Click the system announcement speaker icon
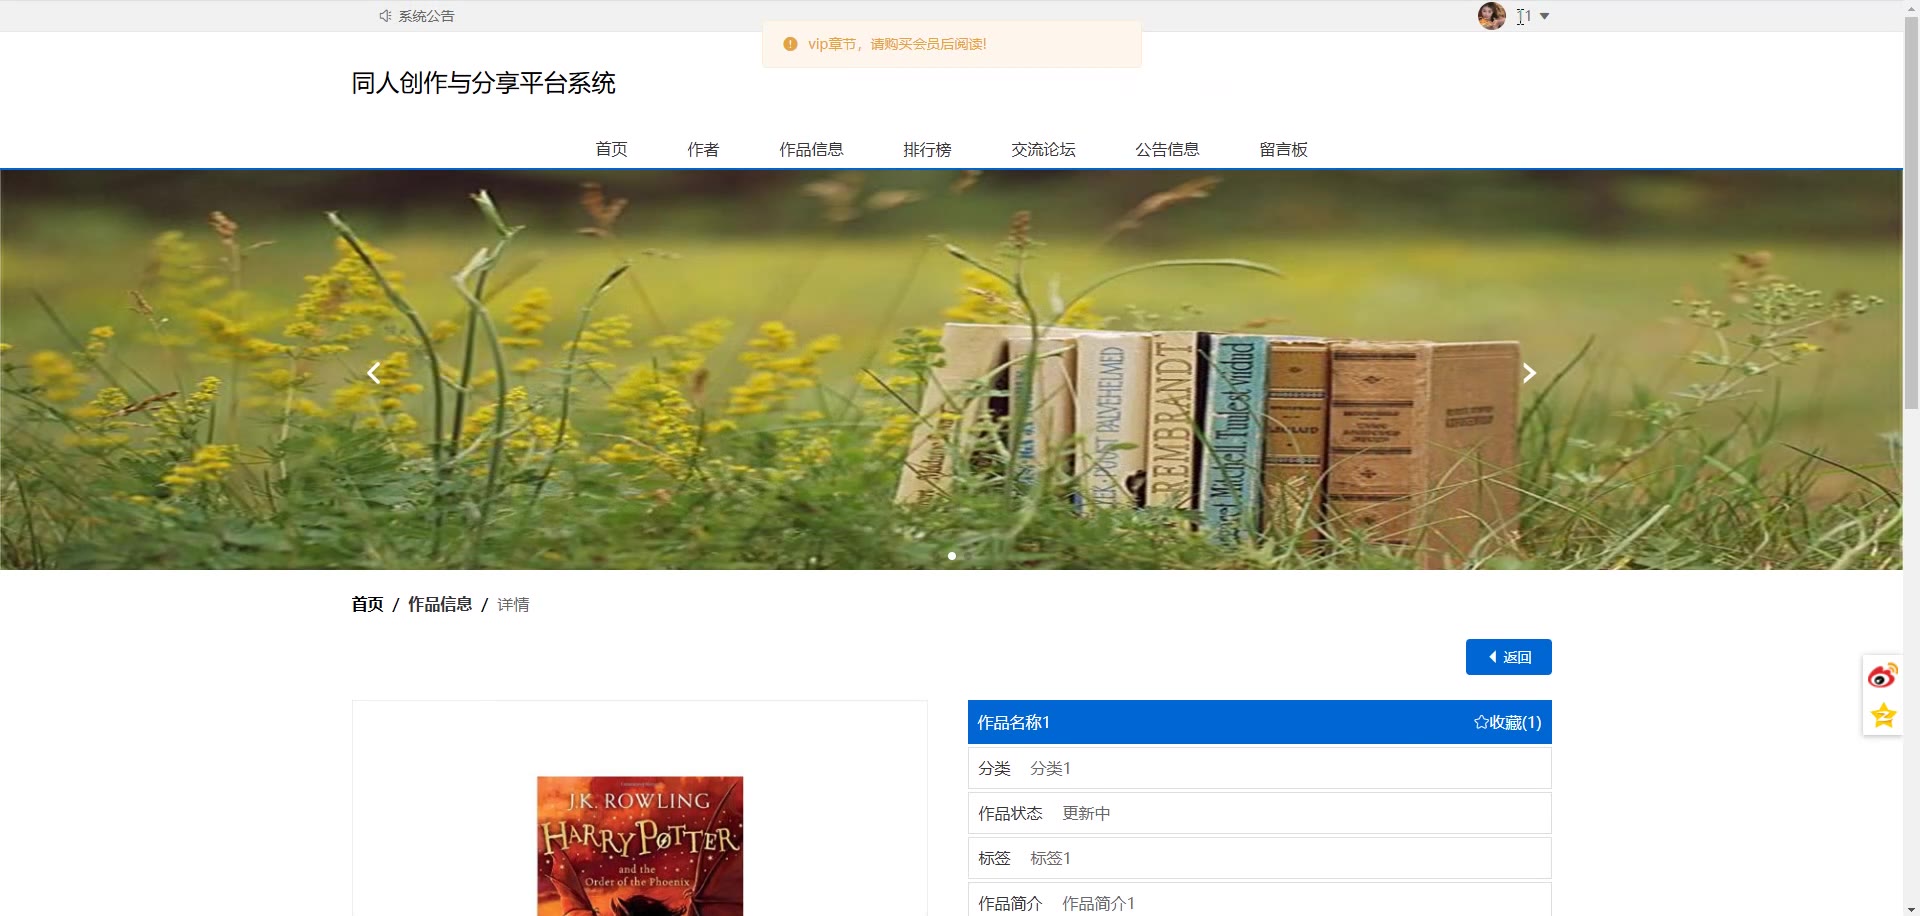1920x916 pixels. coord(385,16)
